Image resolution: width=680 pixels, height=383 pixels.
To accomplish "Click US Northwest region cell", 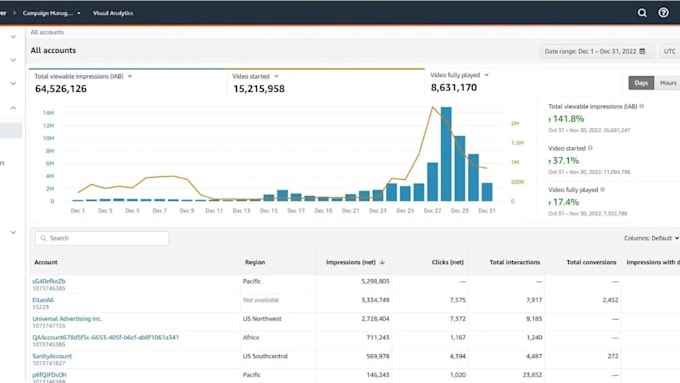I will tap(262, 318).
